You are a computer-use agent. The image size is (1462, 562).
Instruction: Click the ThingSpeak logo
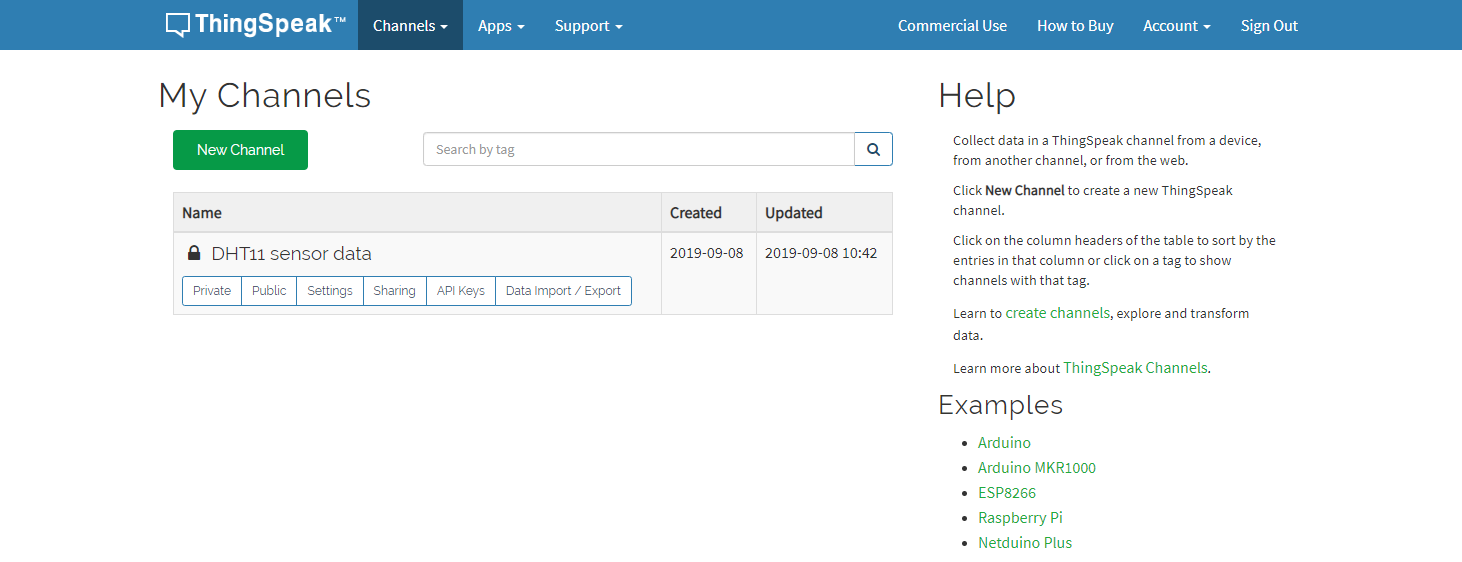tap(256, 25)
